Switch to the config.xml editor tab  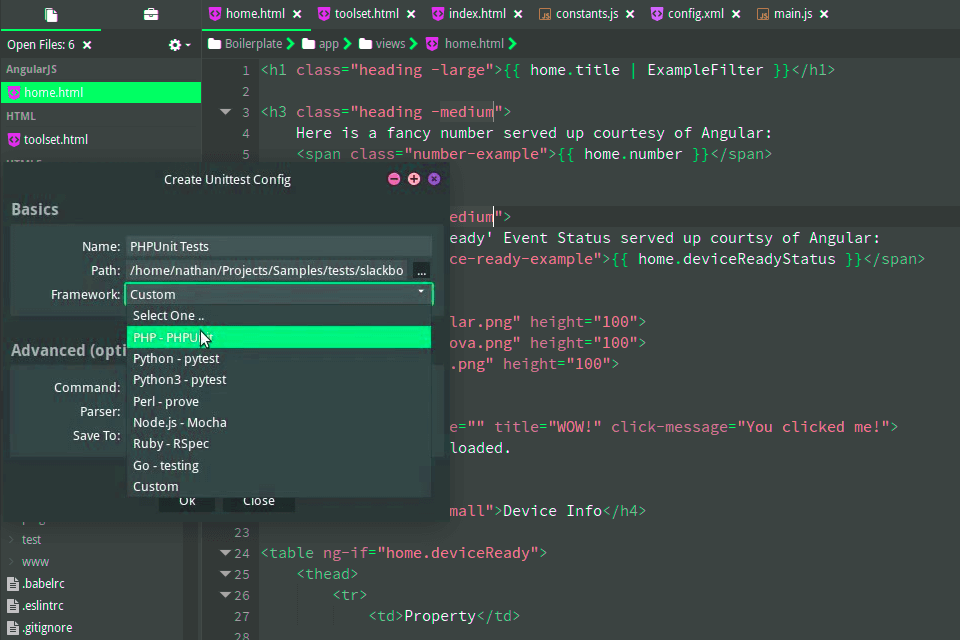point(696,13)
